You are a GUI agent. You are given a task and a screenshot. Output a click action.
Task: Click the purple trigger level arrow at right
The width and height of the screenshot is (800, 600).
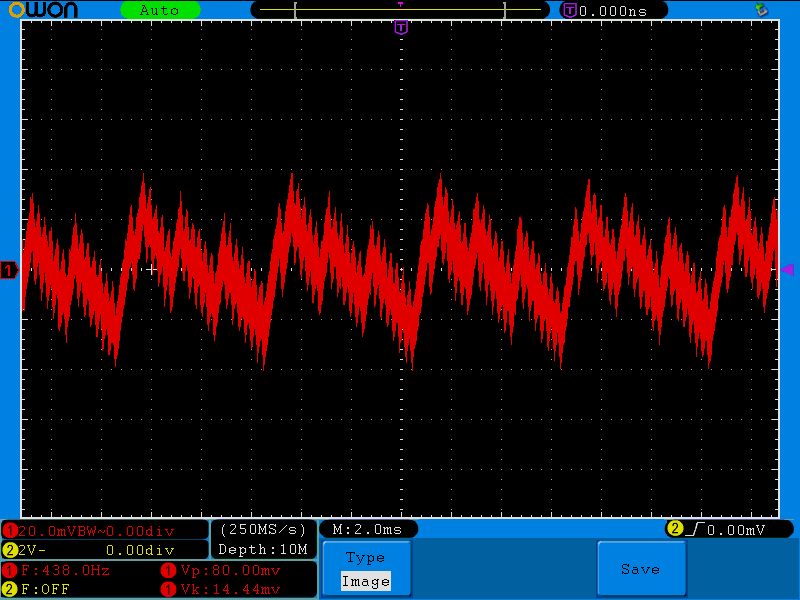click(787, 269)
